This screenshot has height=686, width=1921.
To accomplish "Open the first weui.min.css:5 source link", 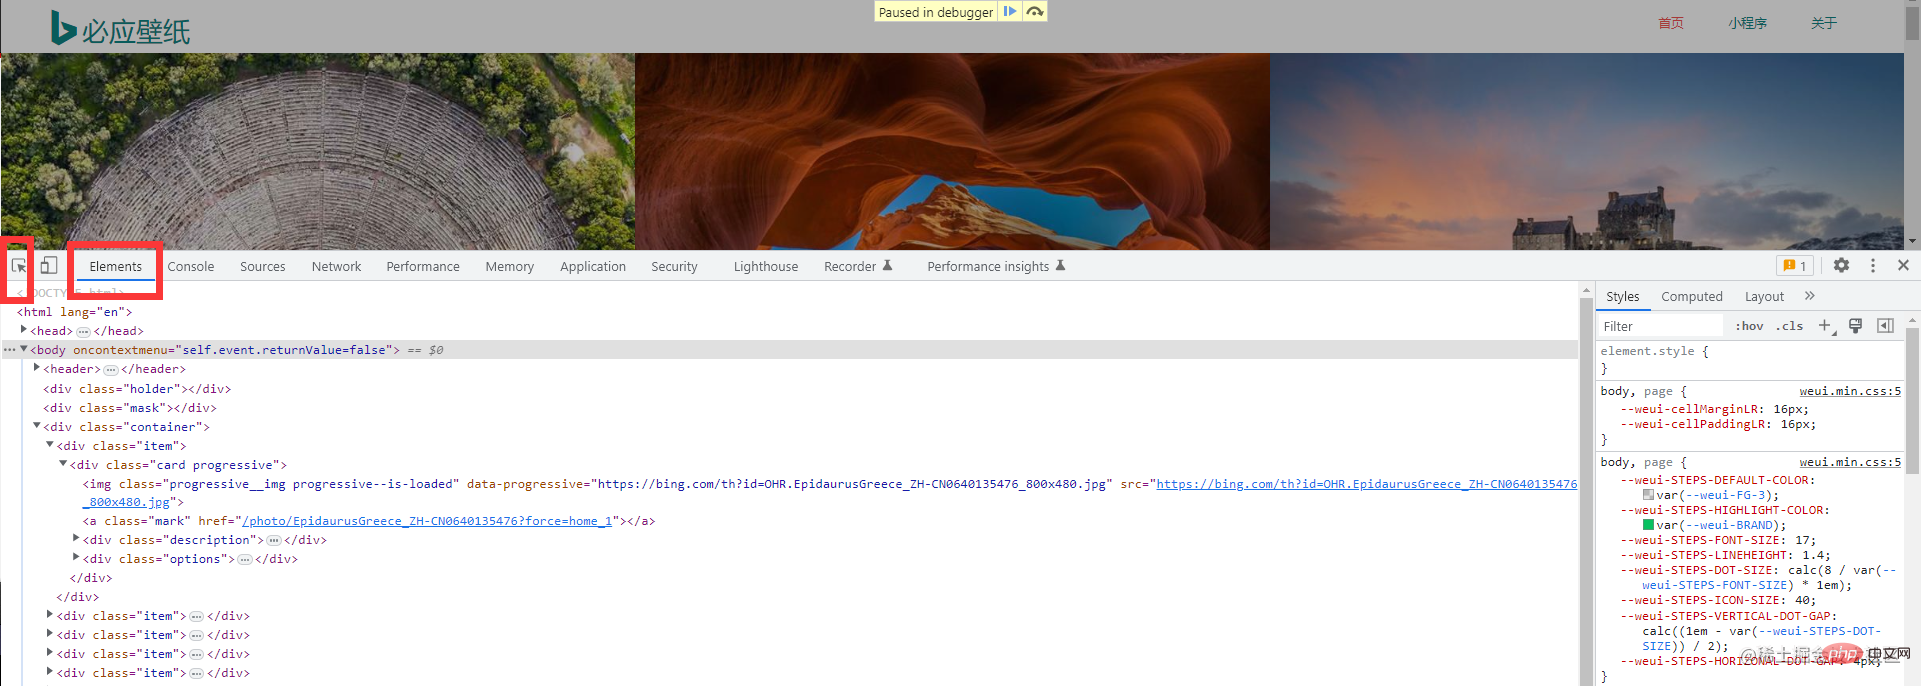I will pos(1849,391).
